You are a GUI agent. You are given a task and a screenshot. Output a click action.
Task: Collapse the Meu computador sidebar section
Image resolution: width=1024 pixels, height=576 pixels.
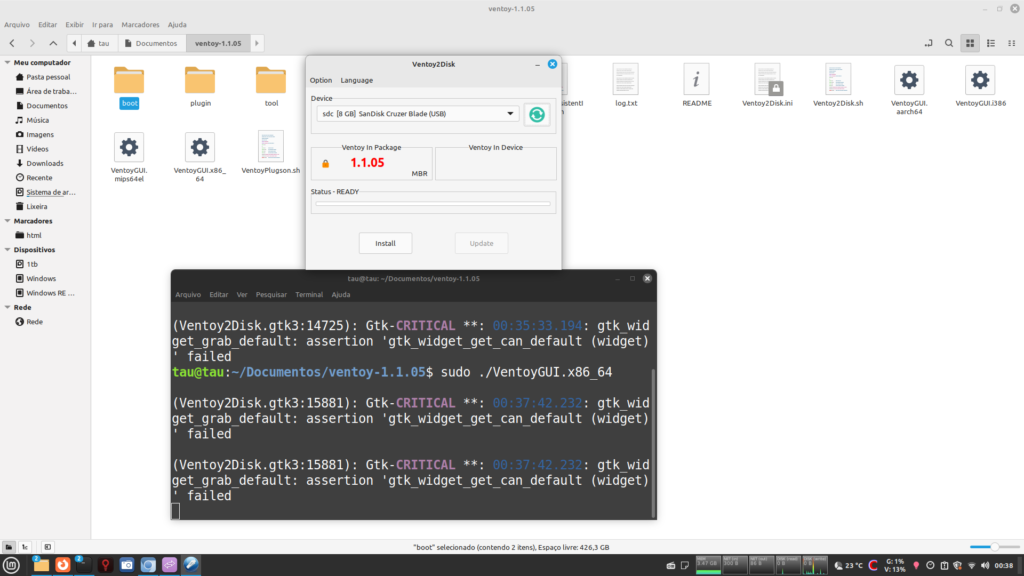7,62
